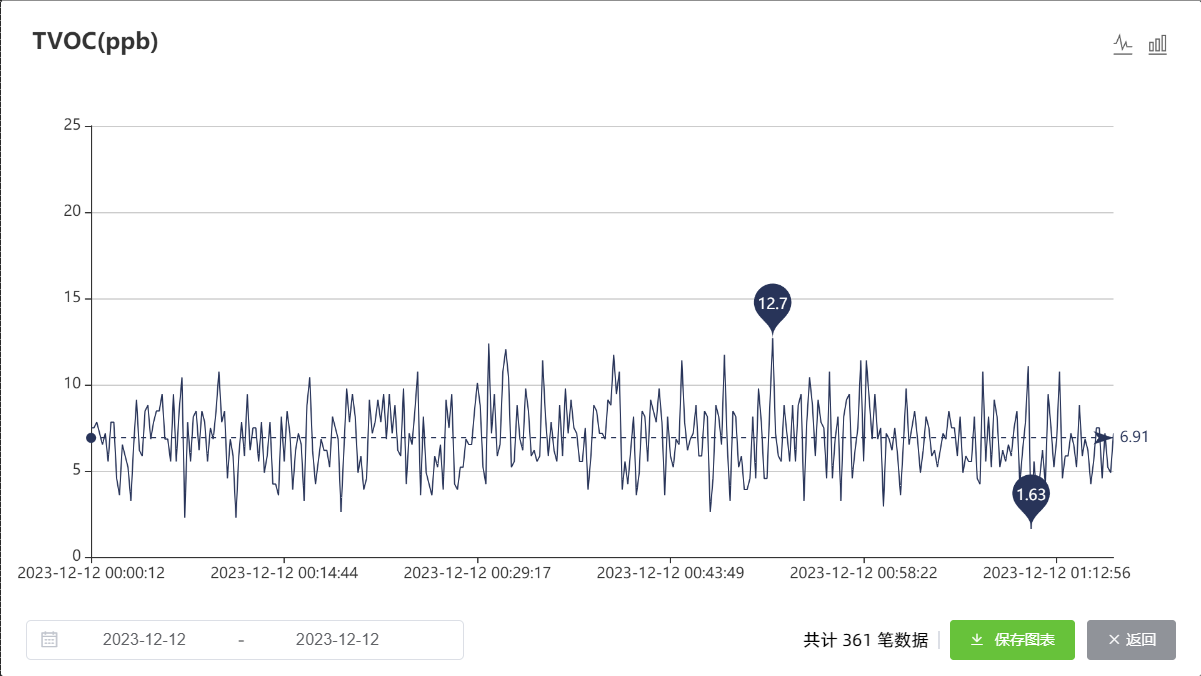Click the TVOC(ppb) chart title
The image size is (1201, 676).
point(96,42)
